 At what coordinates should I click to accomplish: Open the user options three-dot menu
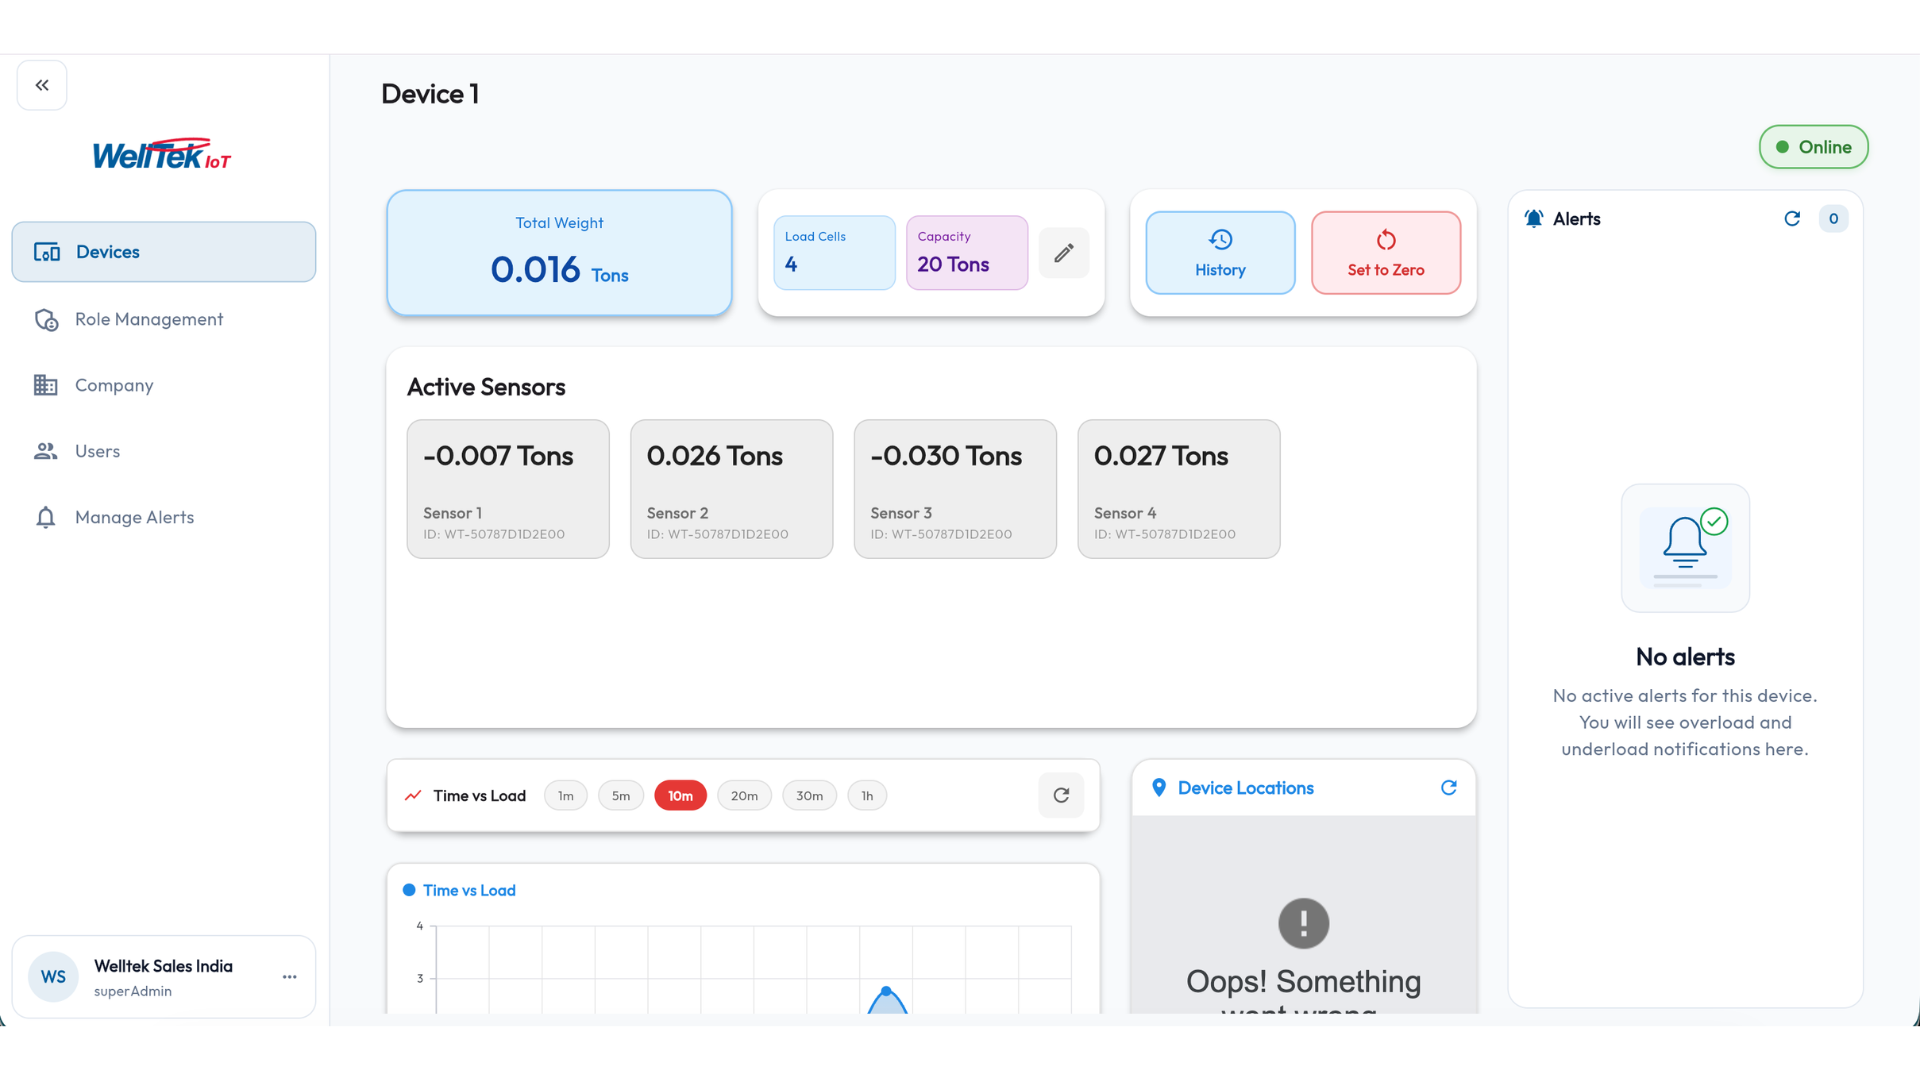290,977
